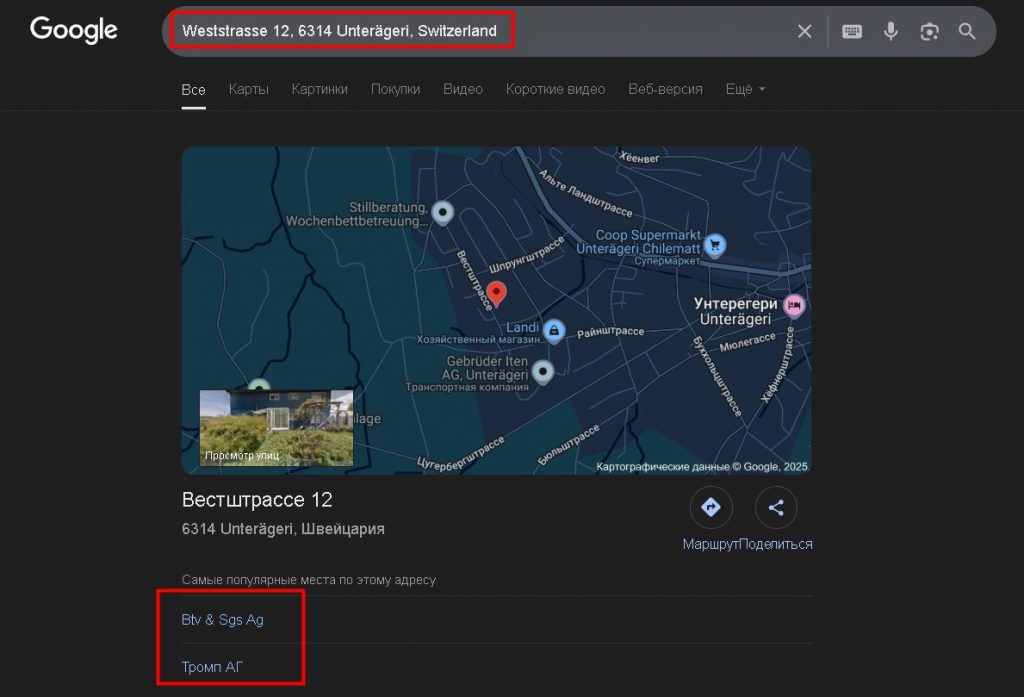Open the Просмотр улиц street view thumbnail
Viewport: 1024px width, 697px height.
[276, 428]
